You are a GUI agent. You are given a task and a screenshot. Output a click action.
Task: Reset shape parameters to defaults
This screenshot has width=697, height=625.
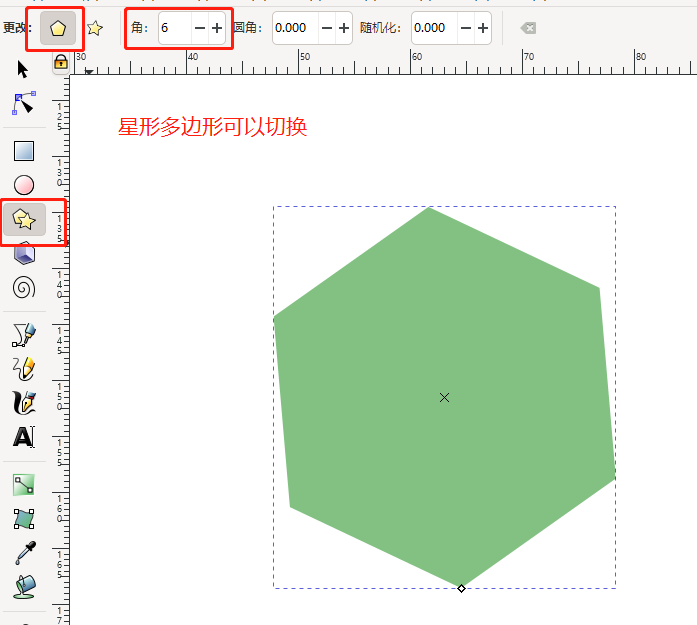(x=528, y=28)
